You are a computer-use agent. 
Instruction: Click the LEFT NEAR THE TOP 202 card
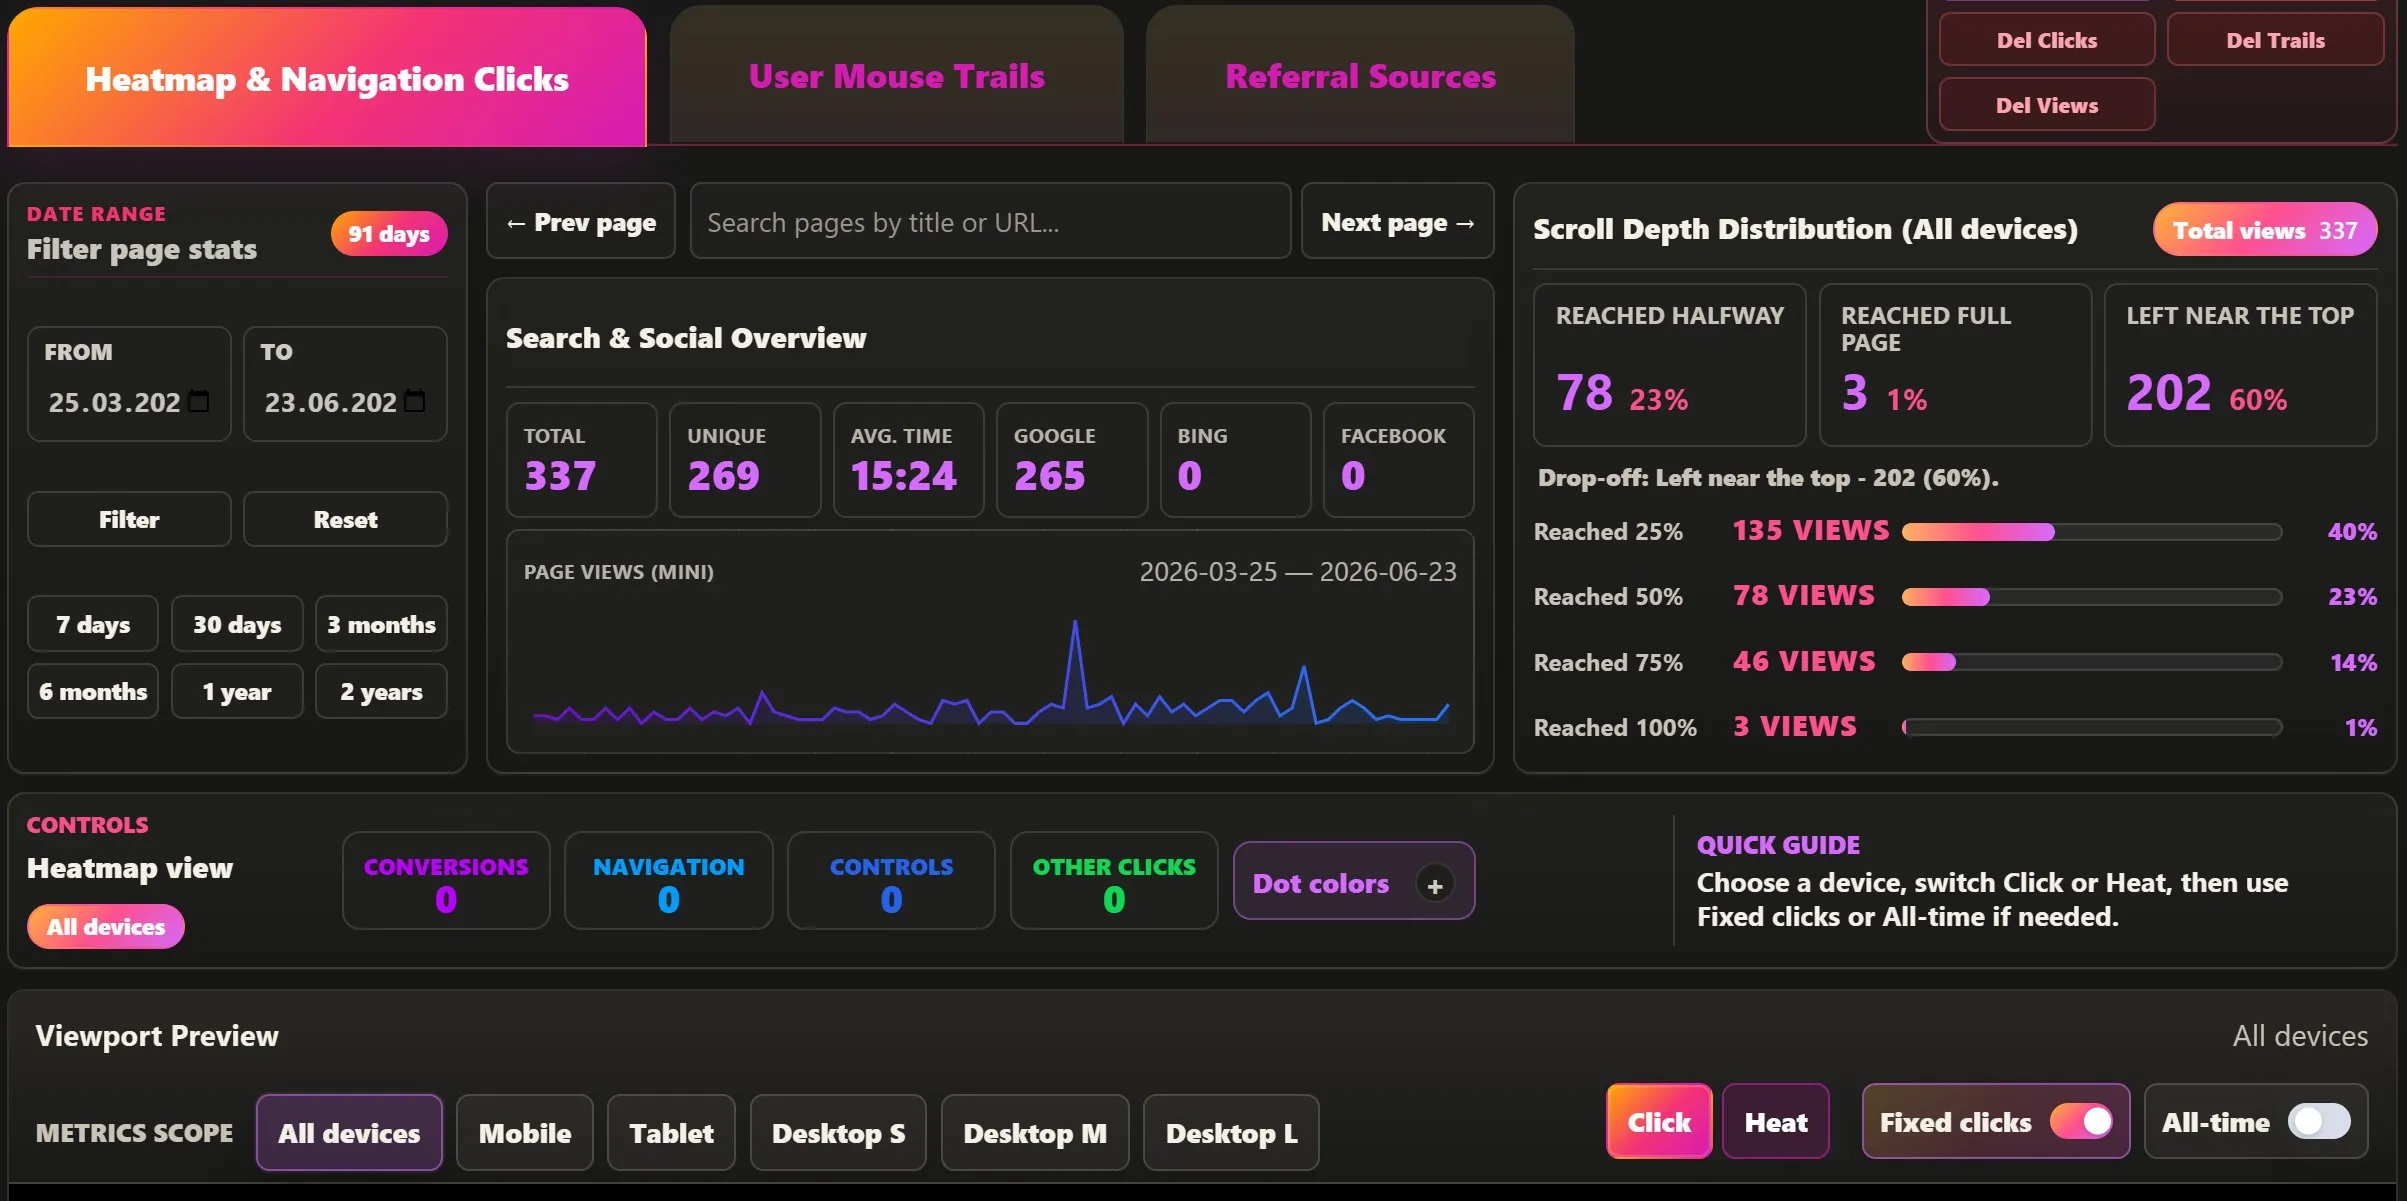2240,365
